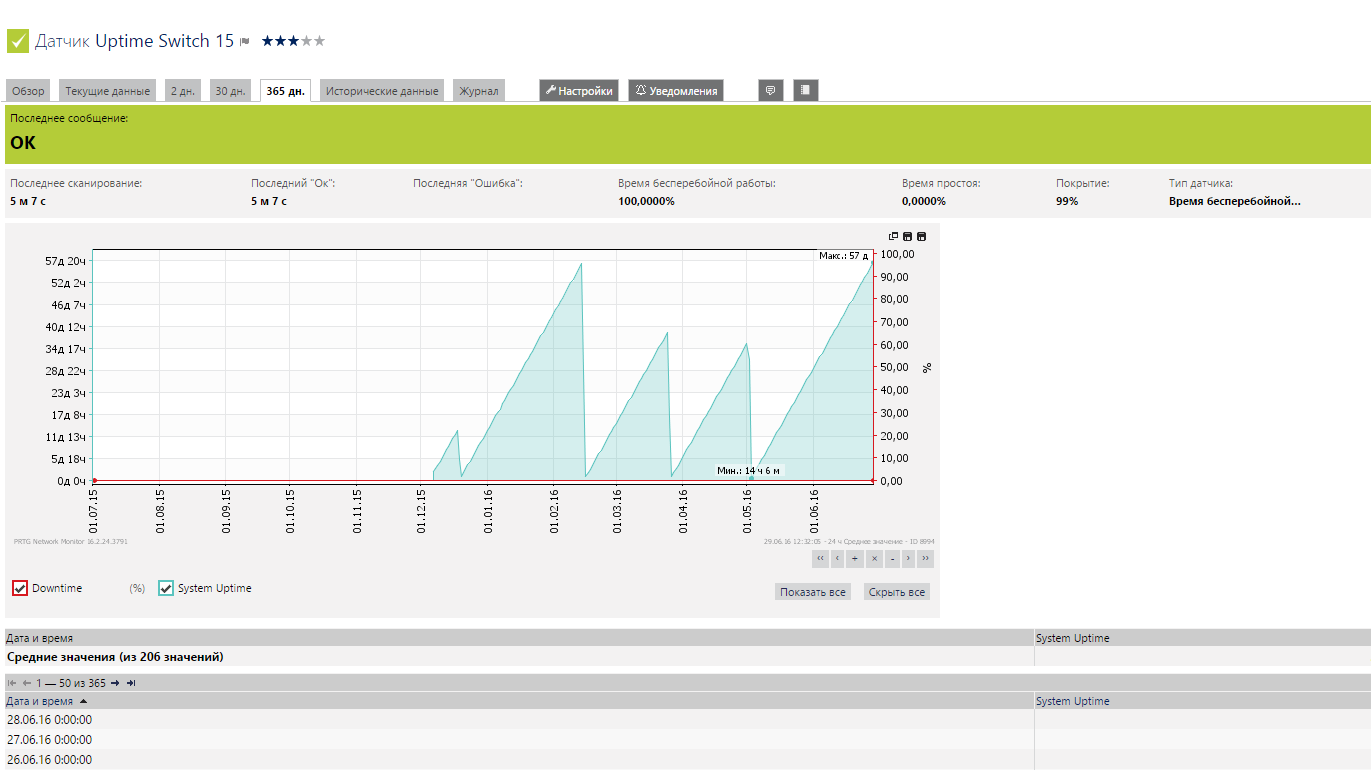
Task: Sort by 'Дата и время' column arrow
Action: coord(83,702)
